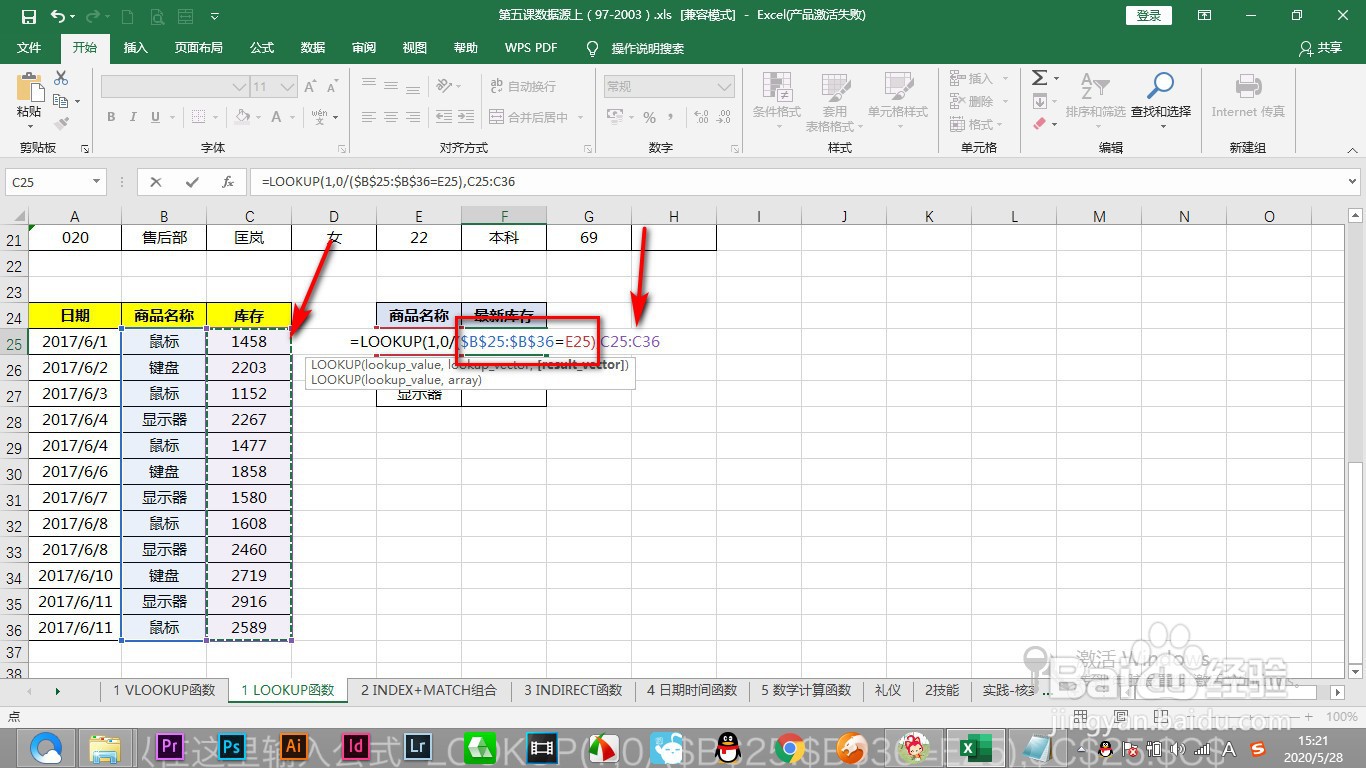The image size is (1366, 768).
Task: Open the Merge and Center (合并后居中) dropdown arrow
Action: coord(578,117)
